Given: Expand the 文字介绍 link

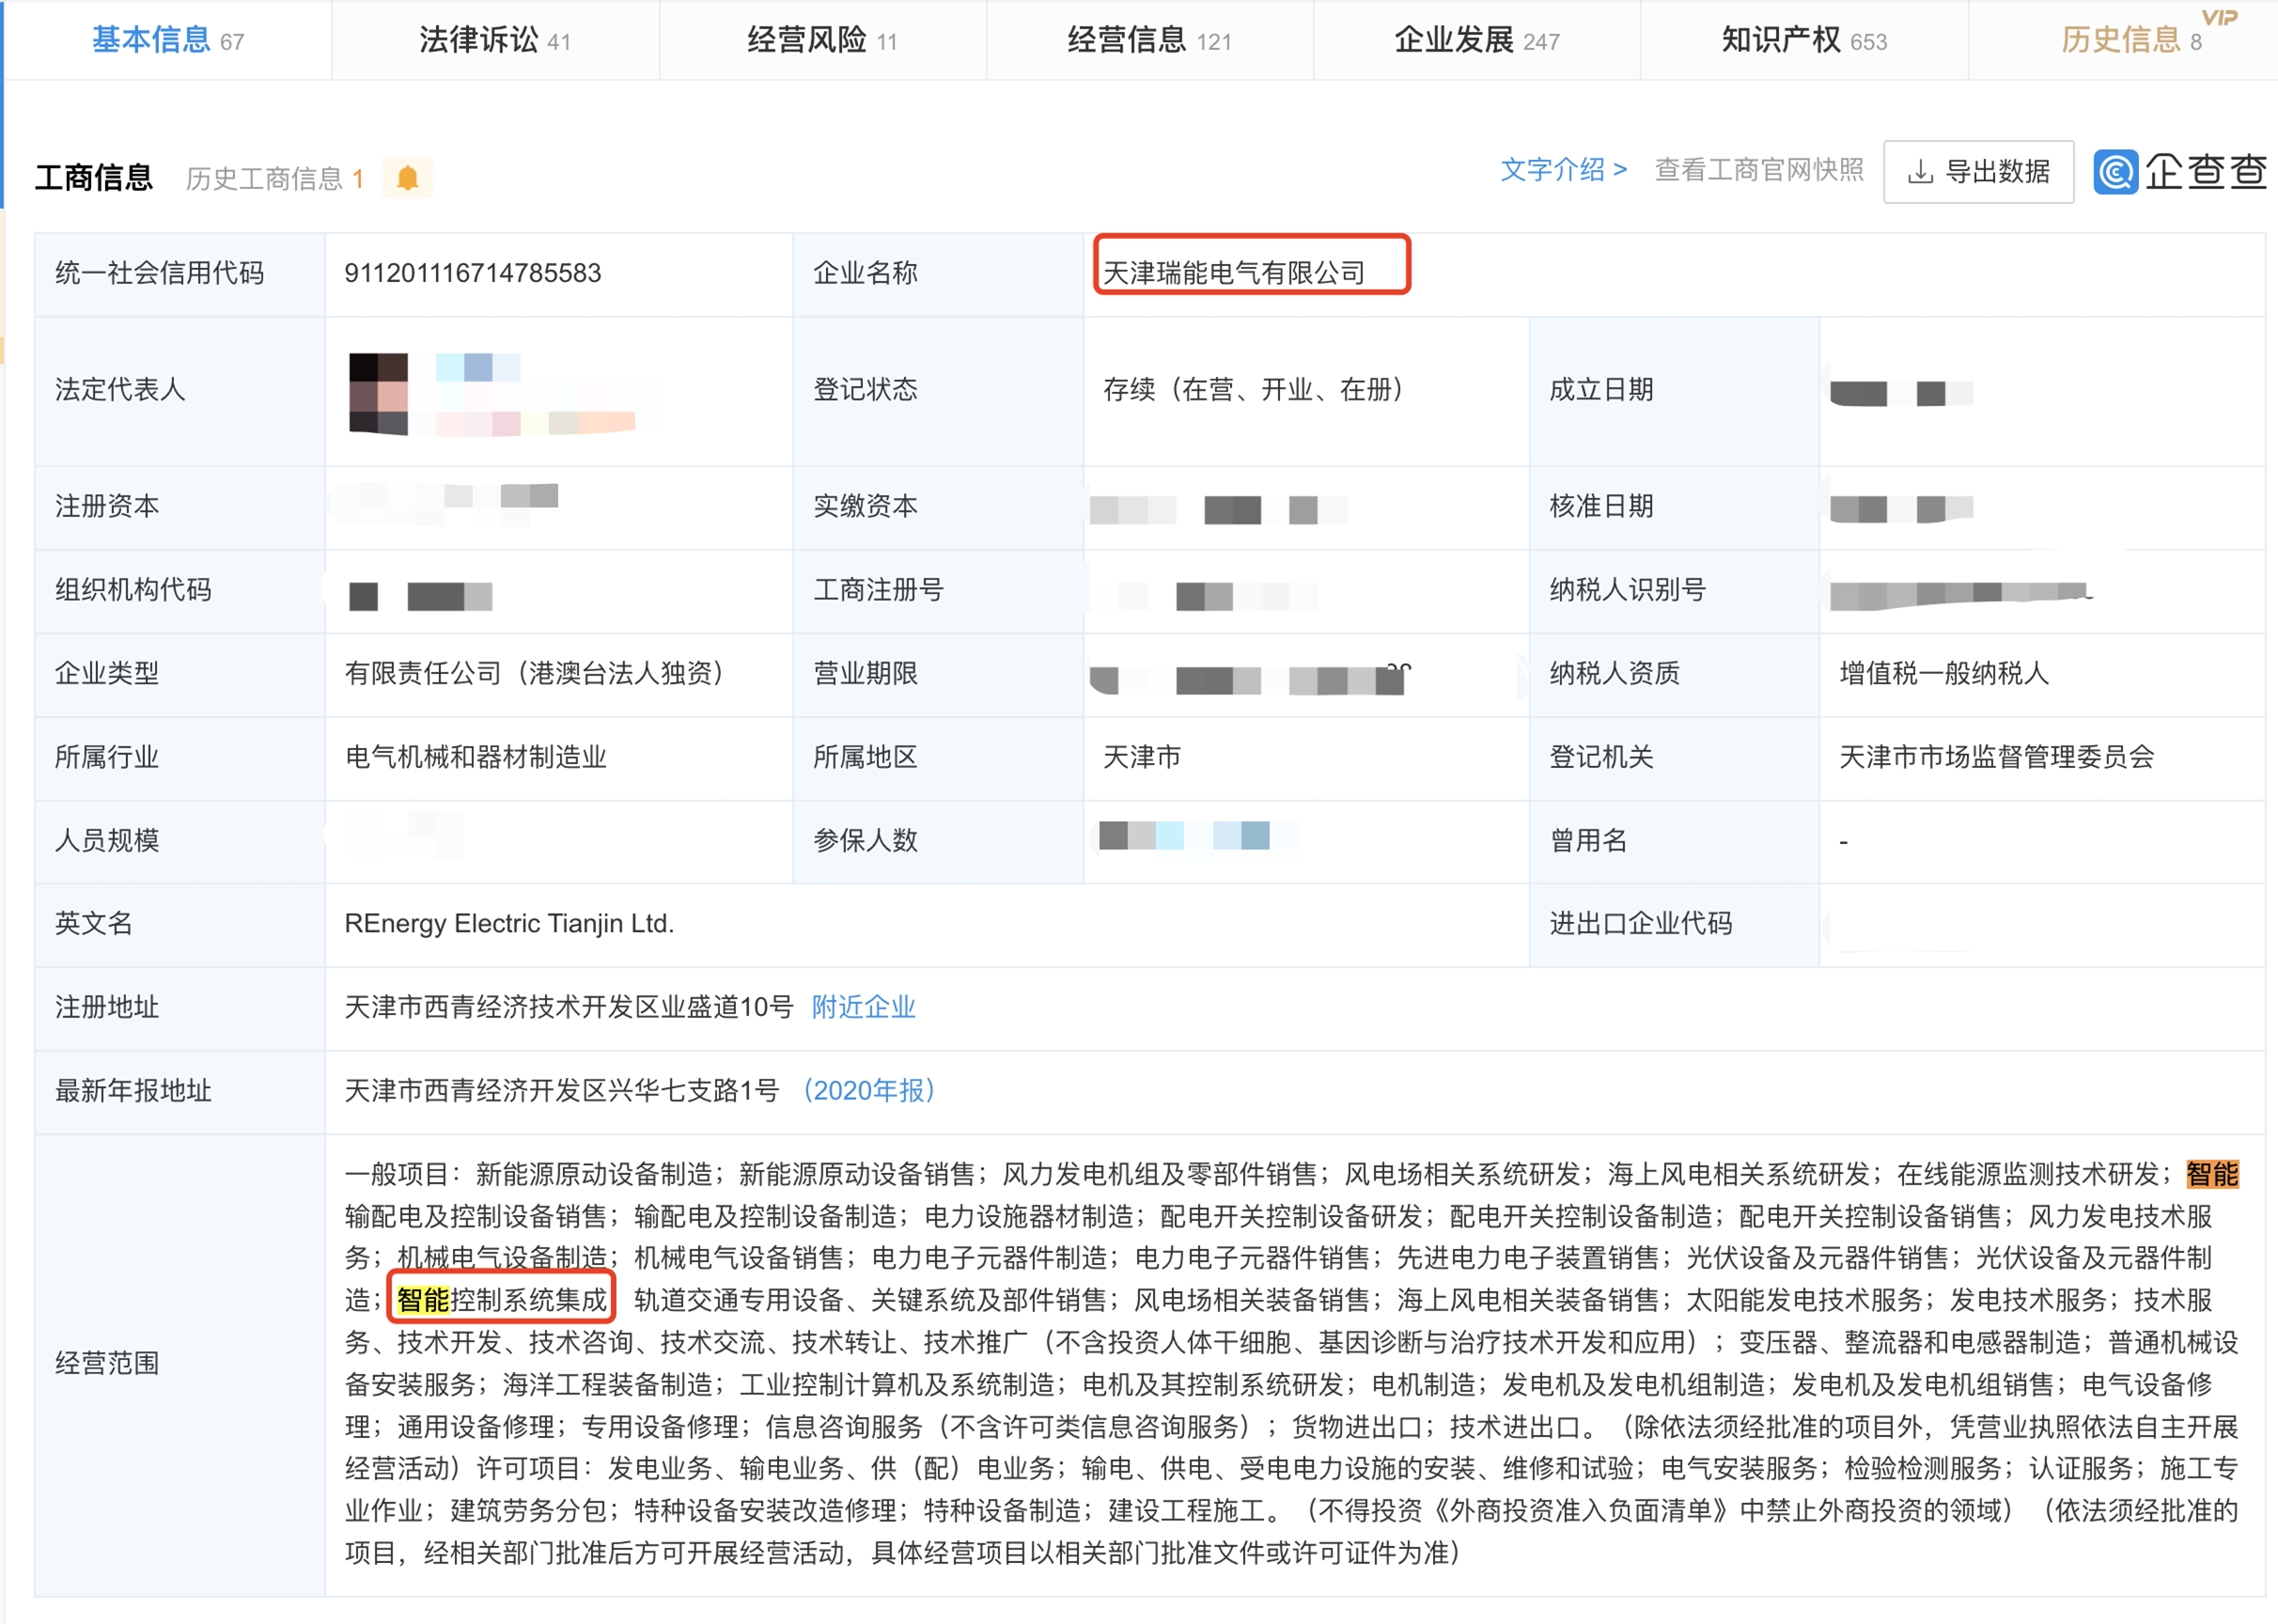Looking at the screenshot, I should 1563,170.
